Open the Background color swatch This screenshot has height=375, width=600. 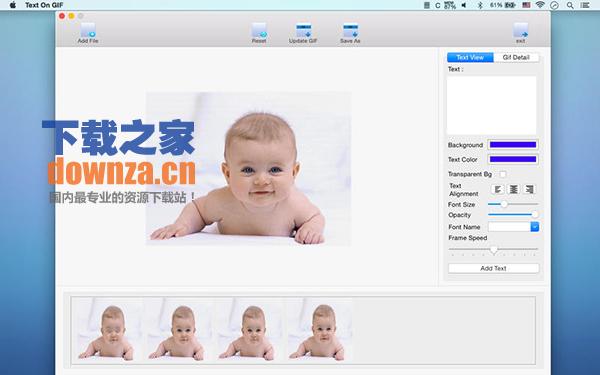tap(513, 145)
